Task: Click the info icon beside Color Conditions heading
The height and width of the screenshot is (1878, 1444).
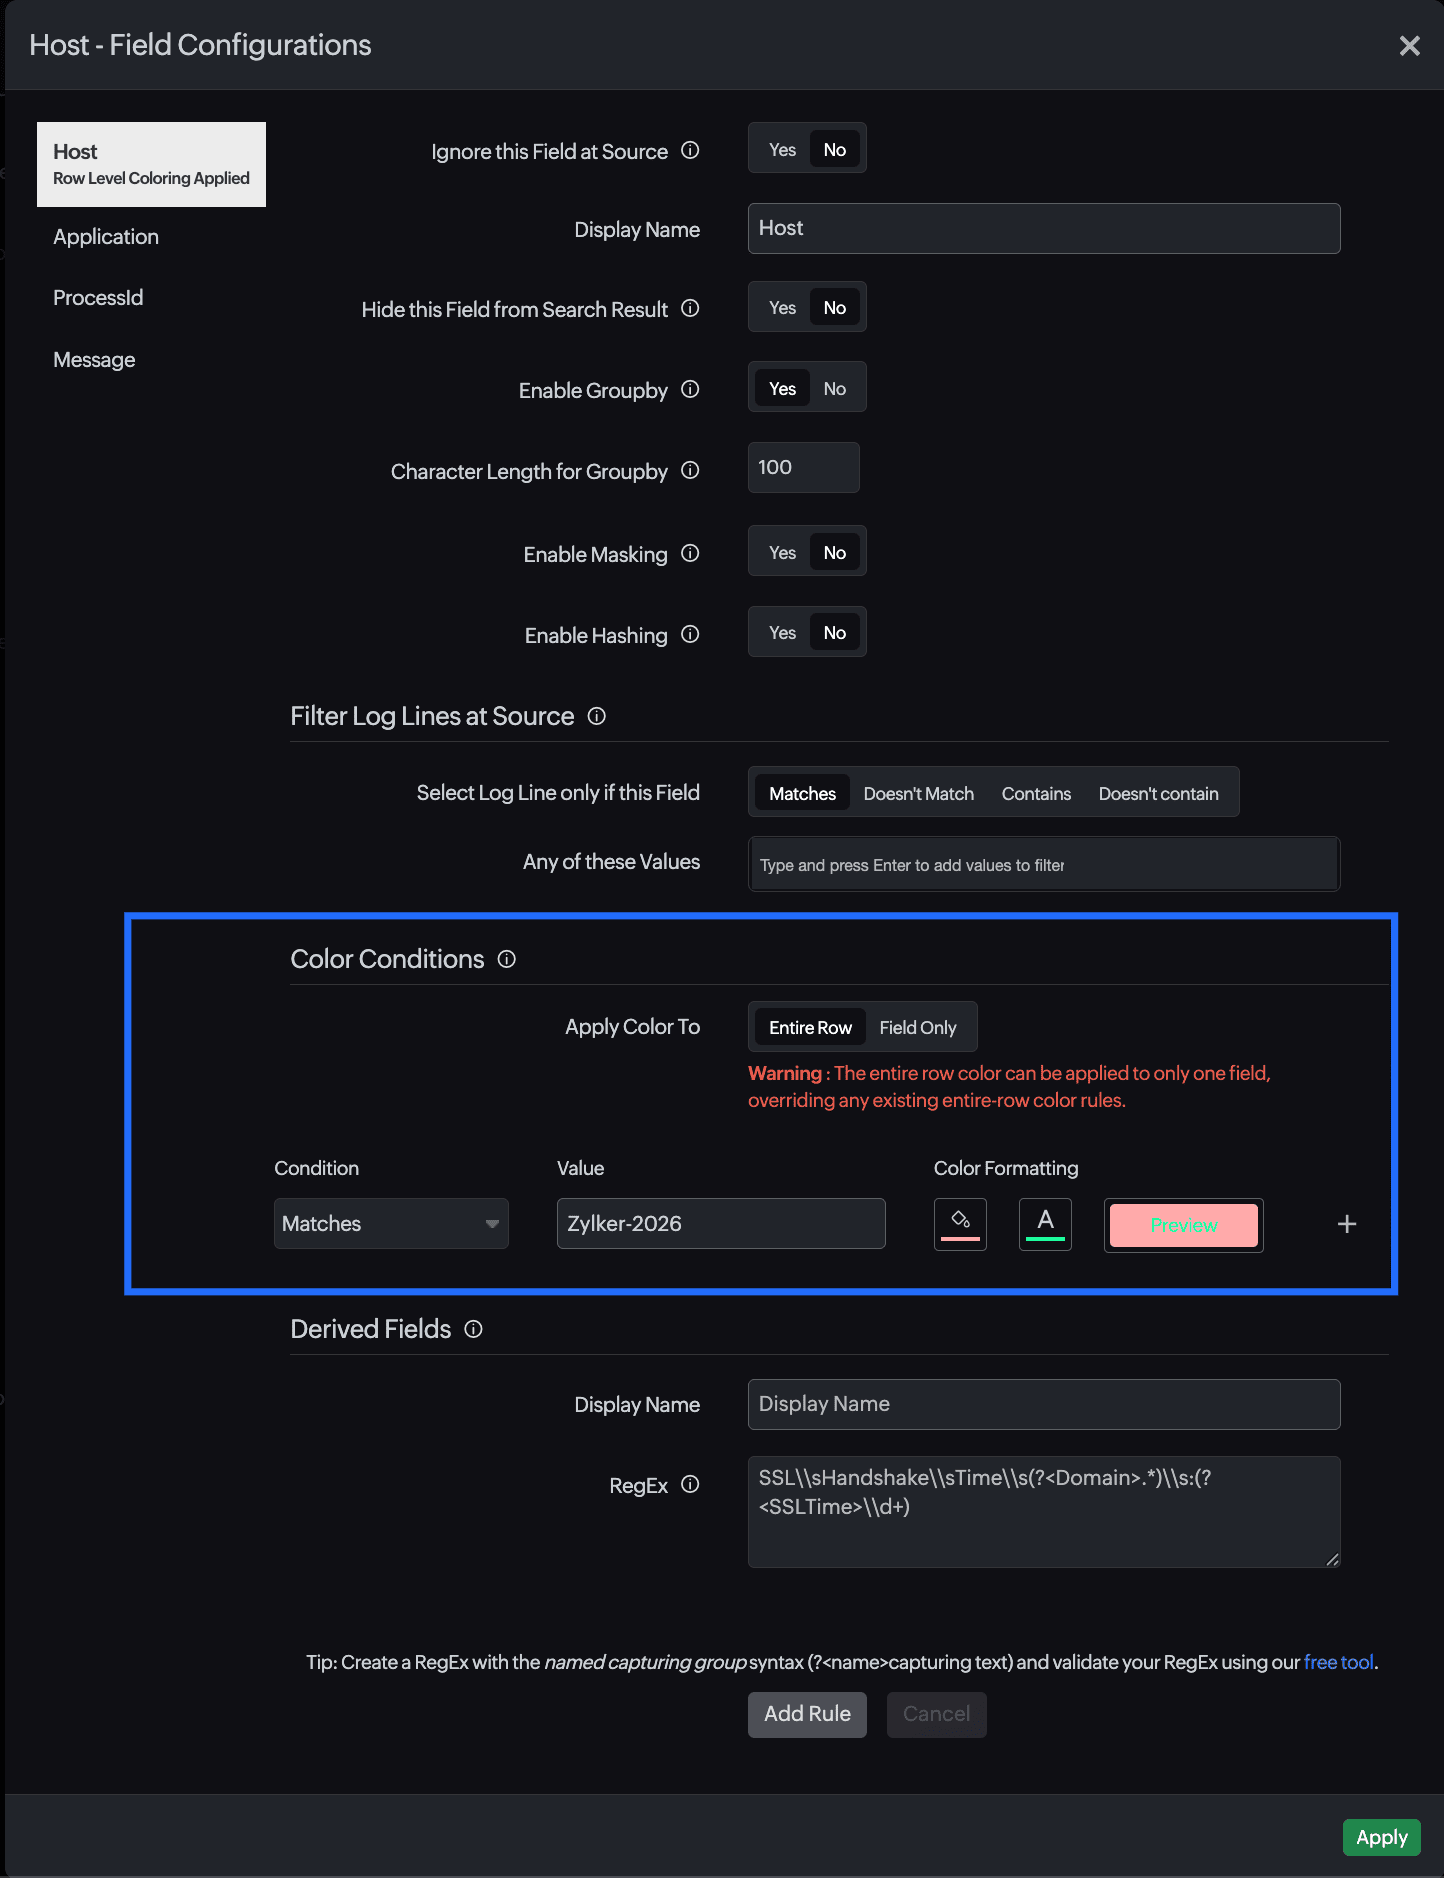Action: click(507, 959)
